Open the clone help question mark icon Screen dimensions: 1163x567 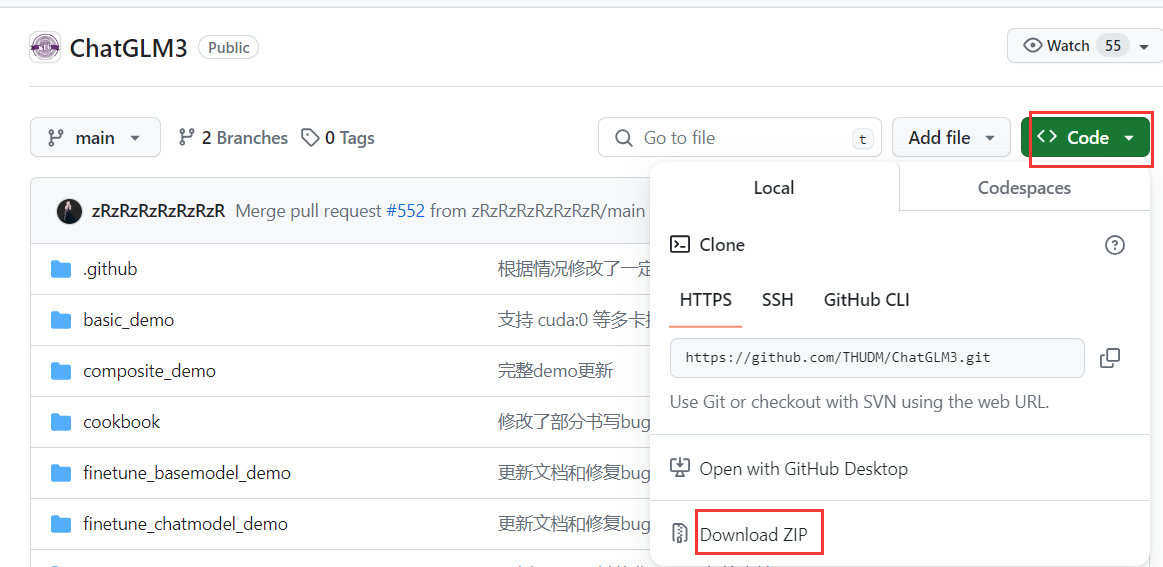point(1115,245)
